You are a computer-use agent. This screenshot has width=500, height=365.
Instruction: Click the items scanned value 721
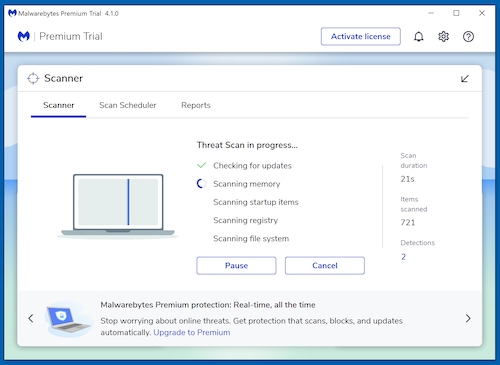point(408,222)
